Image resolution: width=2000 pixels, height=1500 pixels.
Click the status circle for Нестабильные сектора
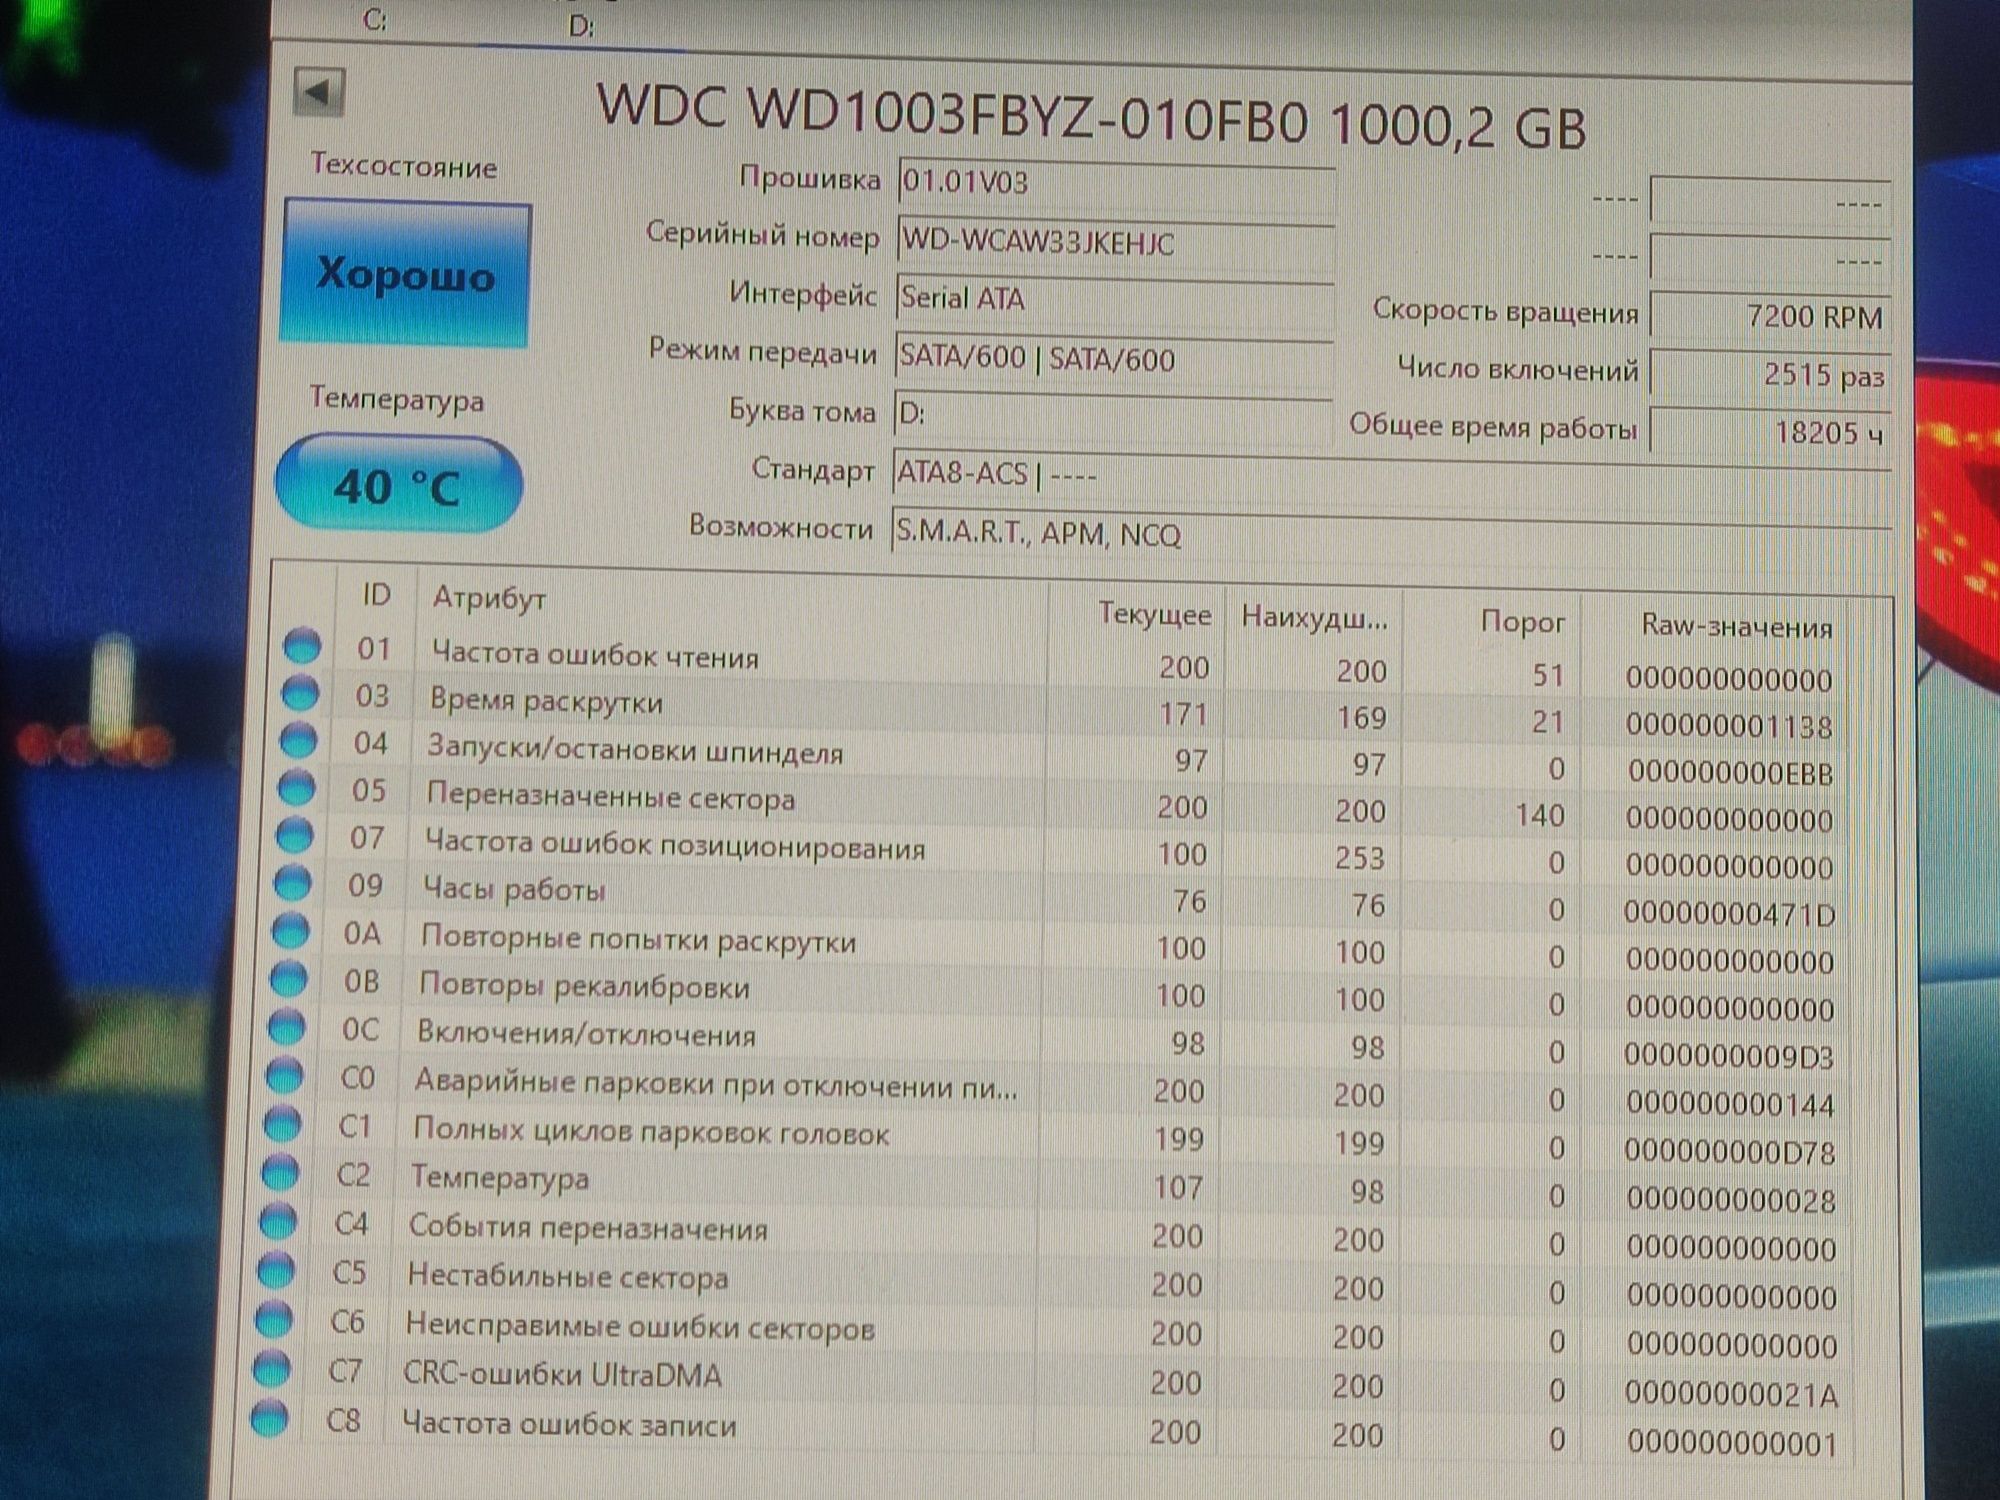pyautogui.click(x=277, y=1269)
